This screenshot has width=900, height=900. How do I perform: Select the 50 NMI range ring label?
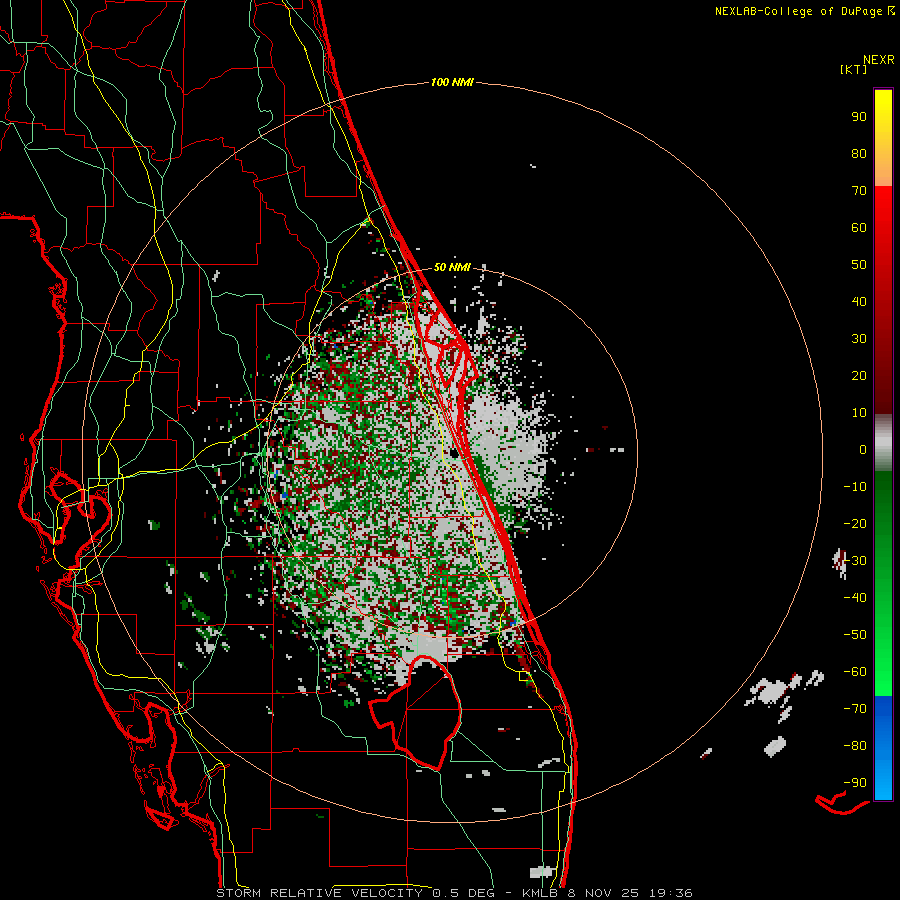coord(452,267)
